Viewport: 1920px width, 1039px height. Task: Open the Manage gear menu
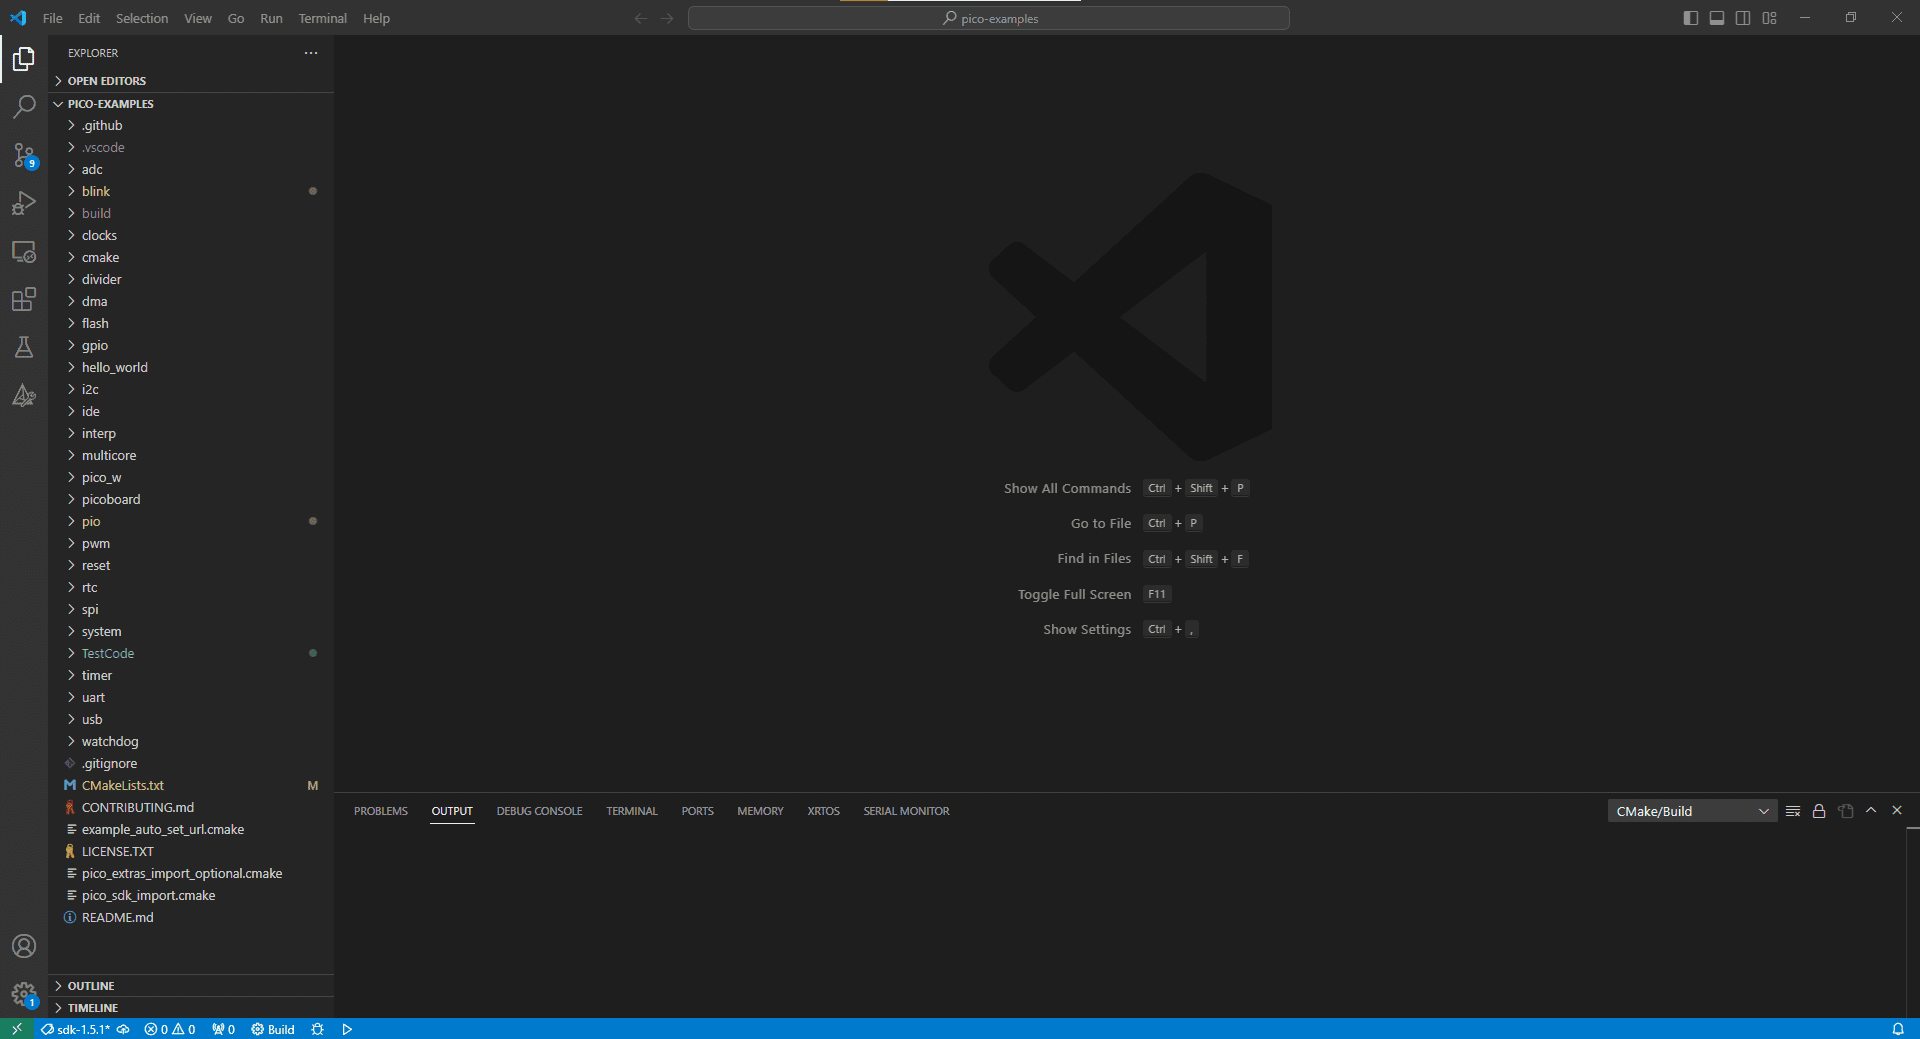tap(24, 994)
